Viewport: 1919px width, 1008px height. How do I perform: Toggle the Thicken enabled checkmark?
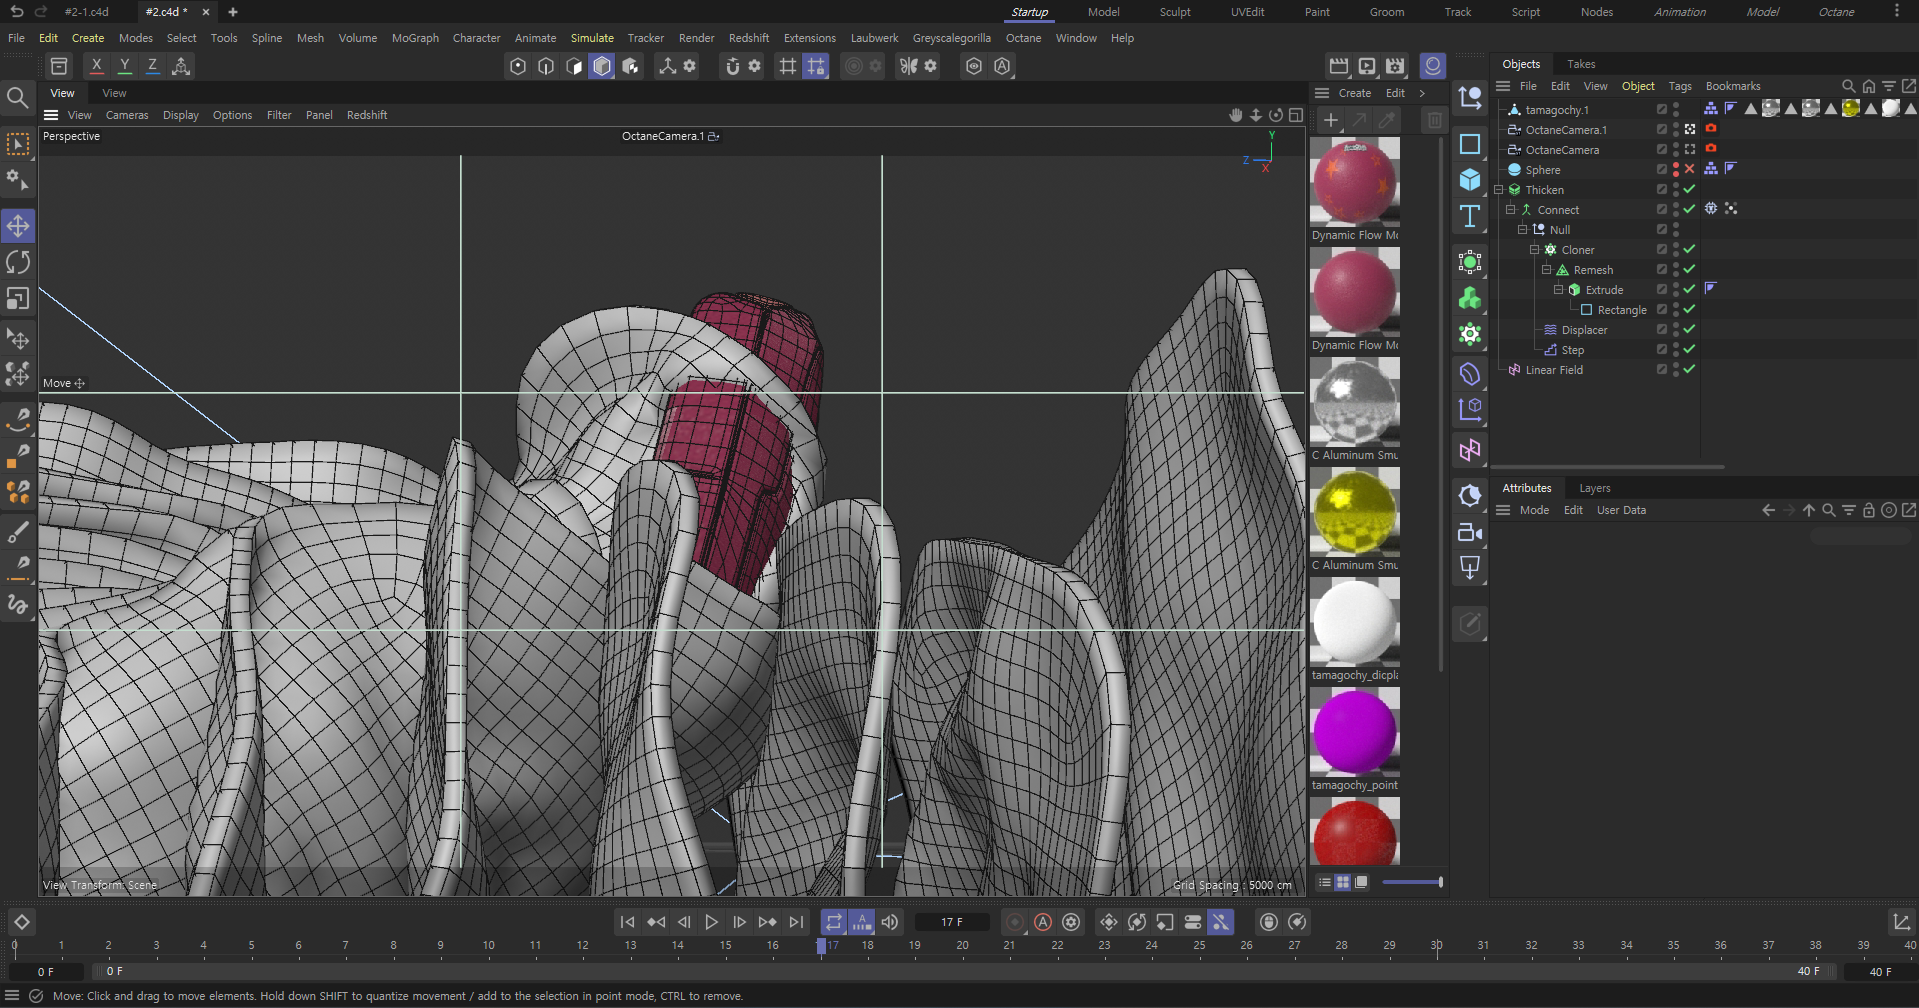tap(1690, 189)
